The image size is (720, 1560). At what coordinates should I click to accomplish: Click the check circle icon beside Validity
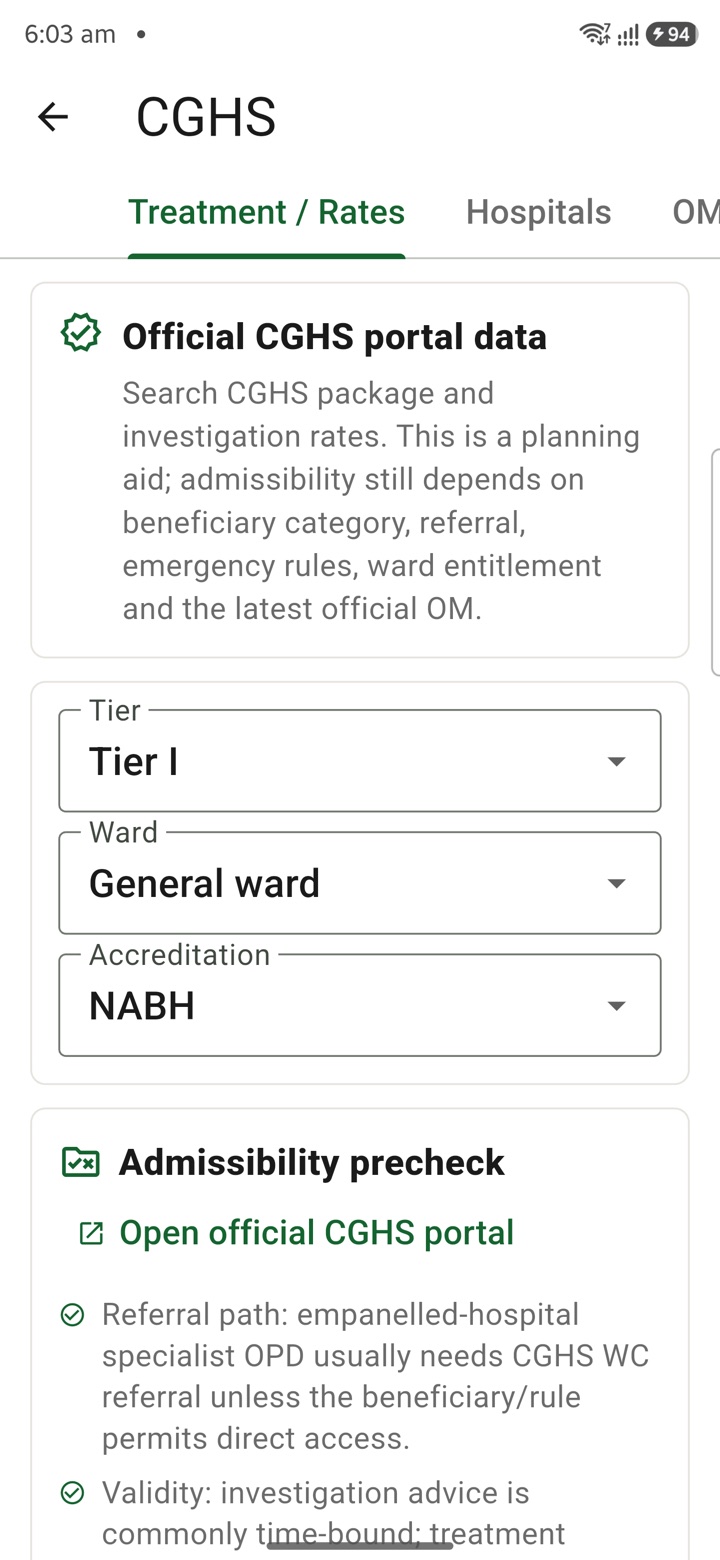coord(72,1493)
